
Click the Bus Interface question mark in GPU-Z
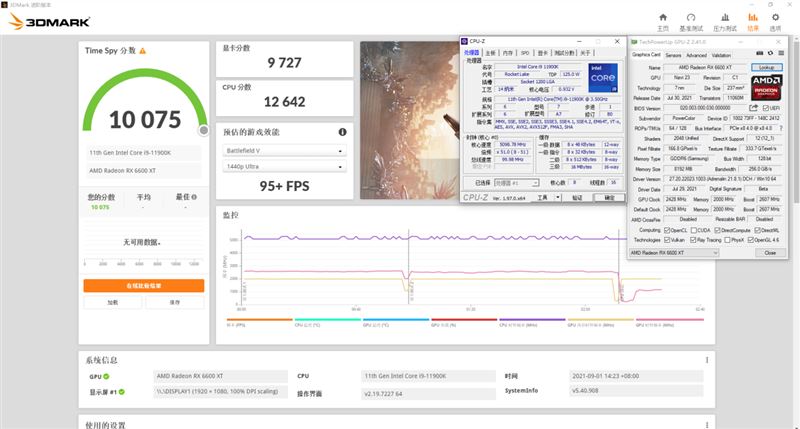point(781,128)
